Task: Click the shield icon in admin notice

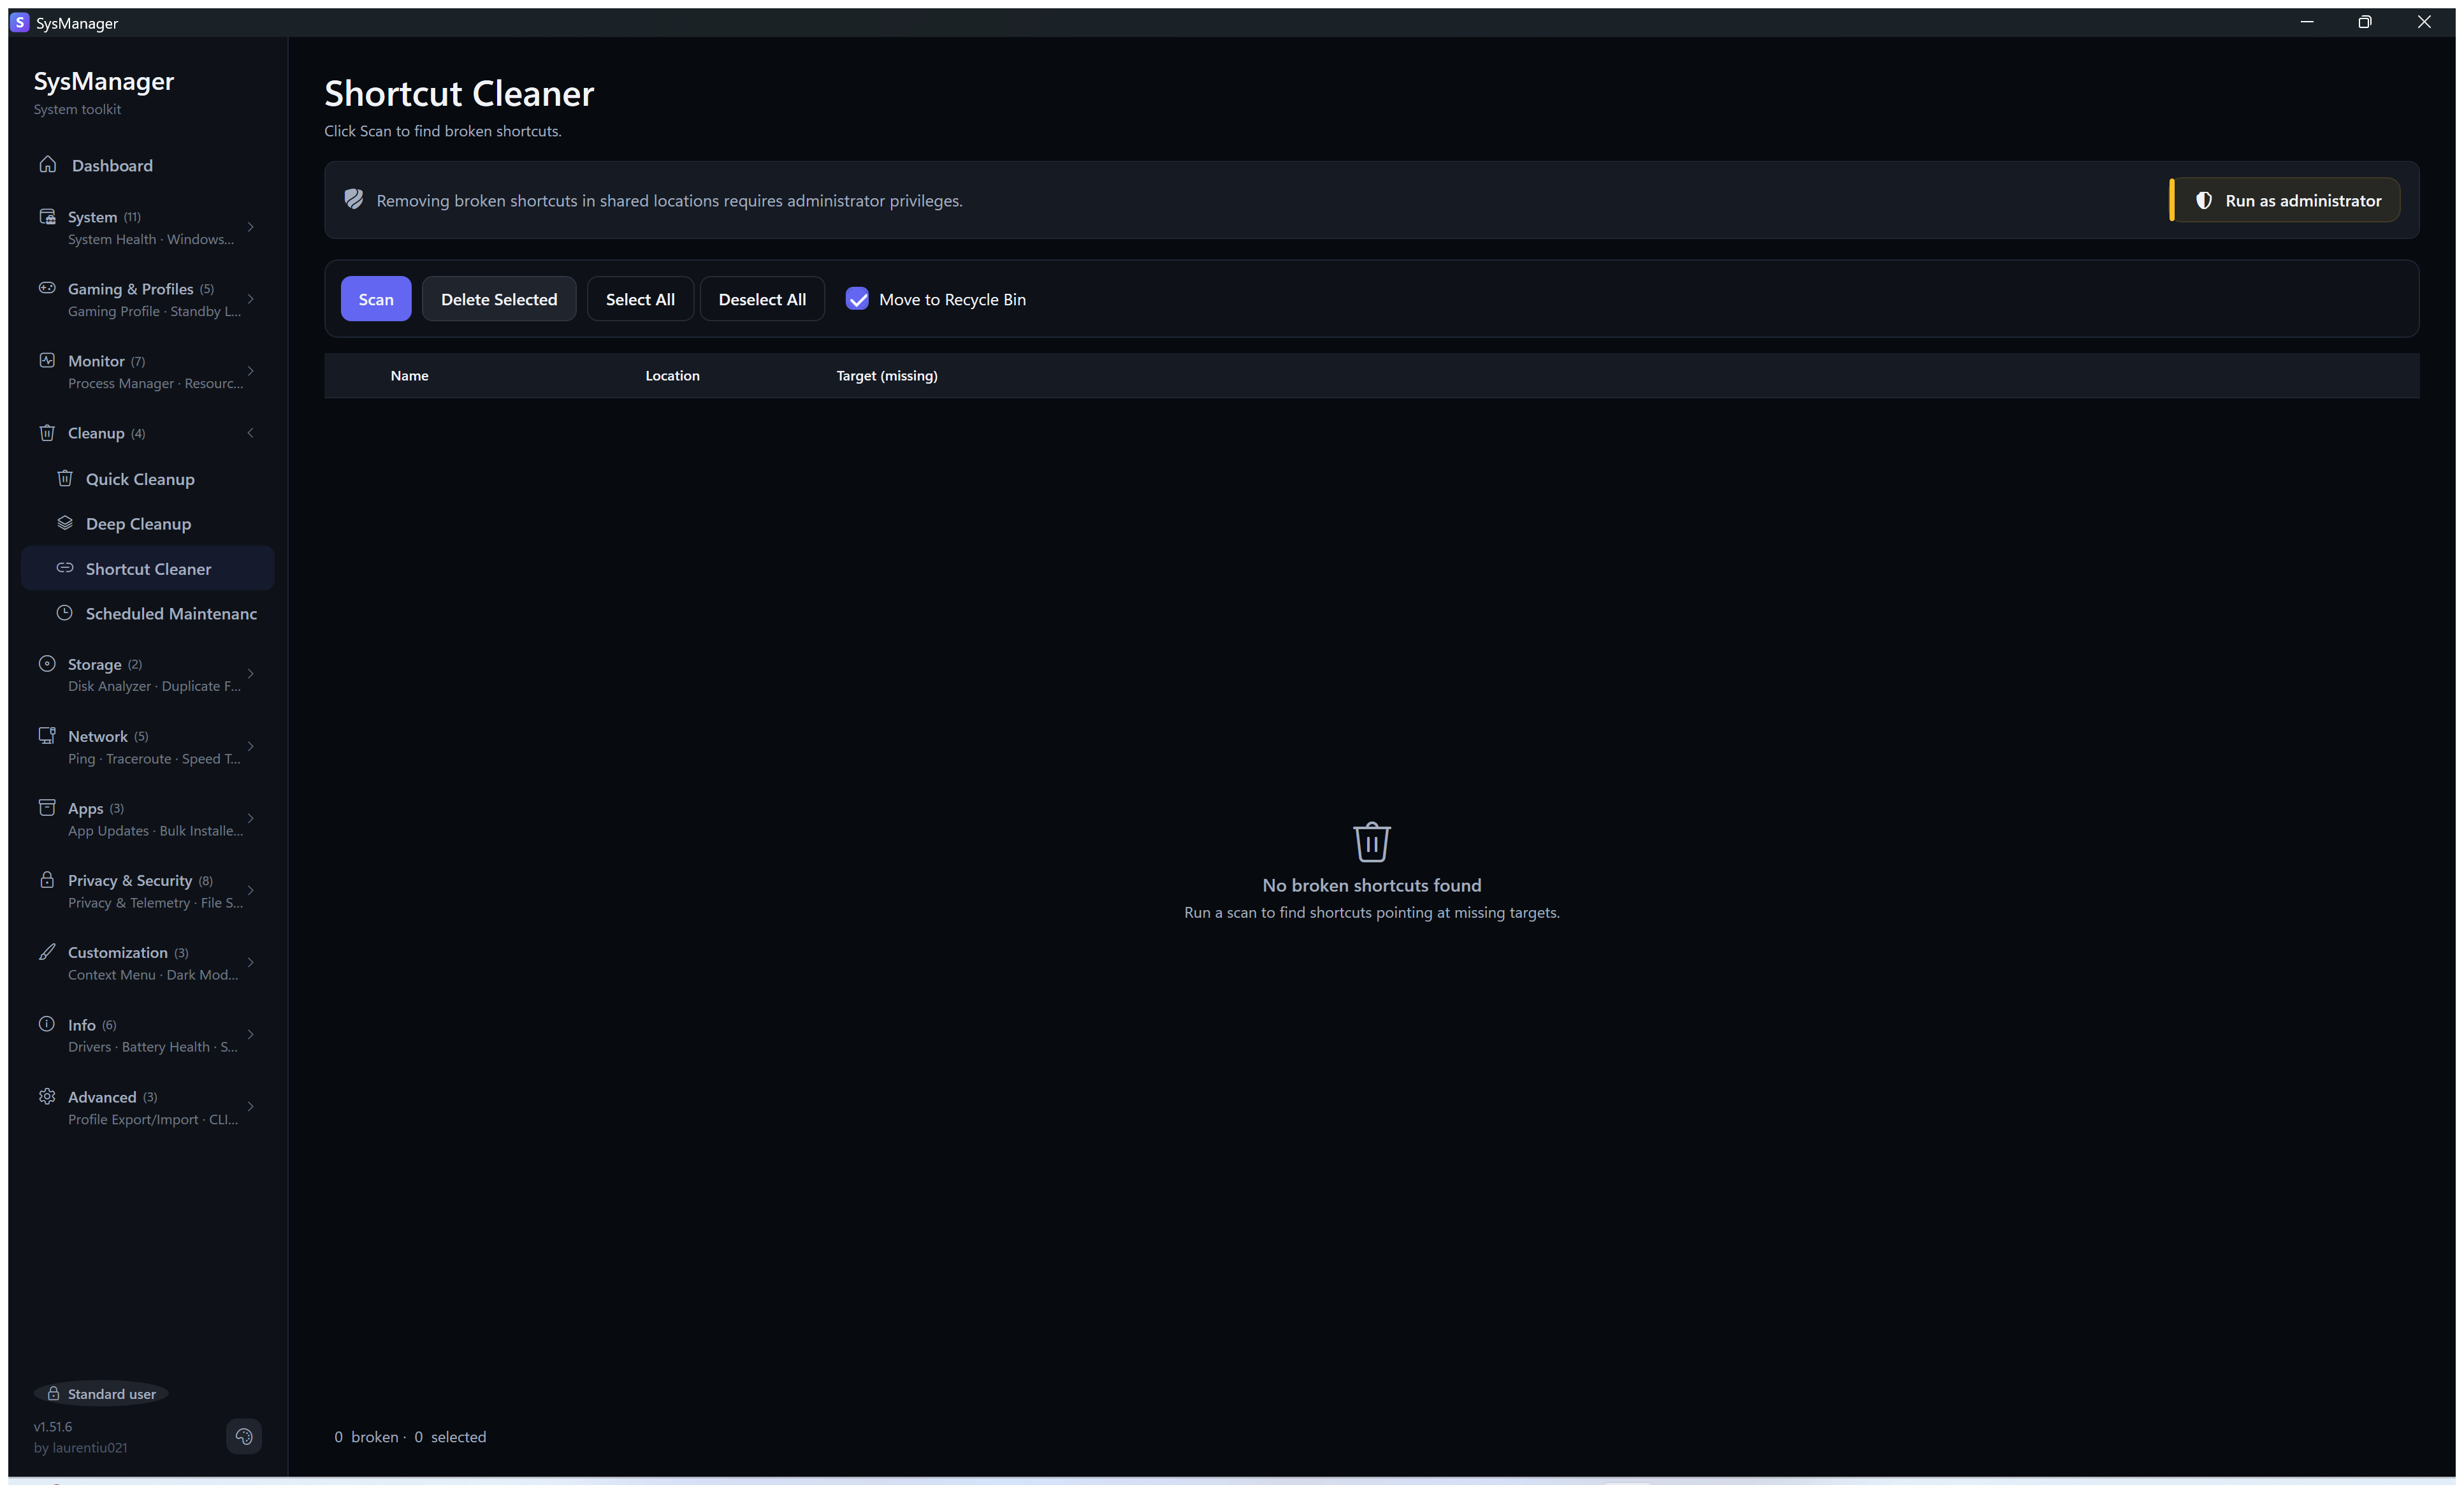Action: [354, 199]
